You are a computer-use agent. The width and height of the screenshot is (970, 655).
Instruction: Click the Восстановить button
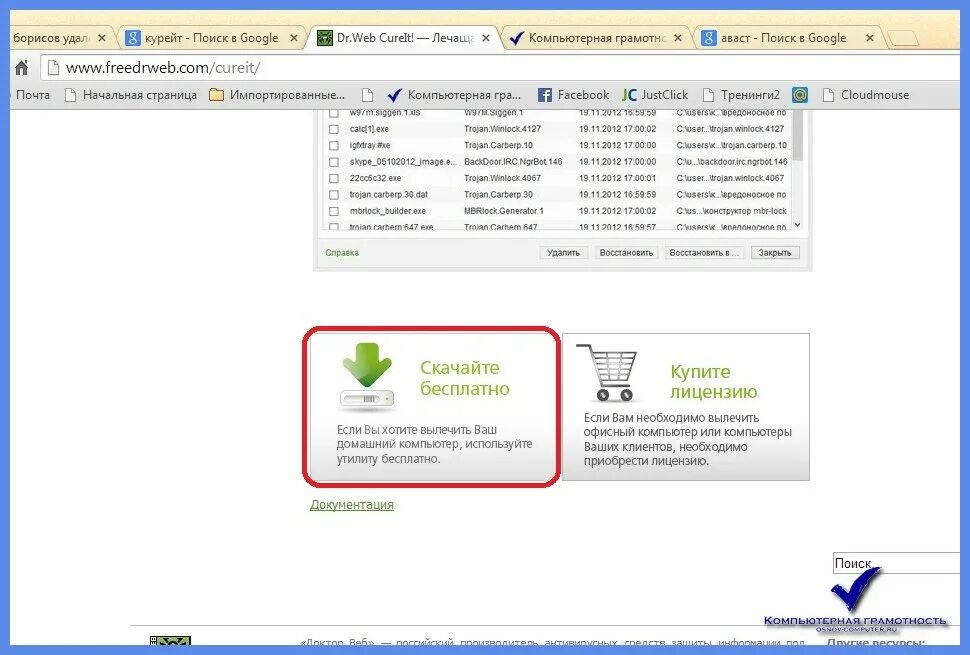tap(626, 252)
